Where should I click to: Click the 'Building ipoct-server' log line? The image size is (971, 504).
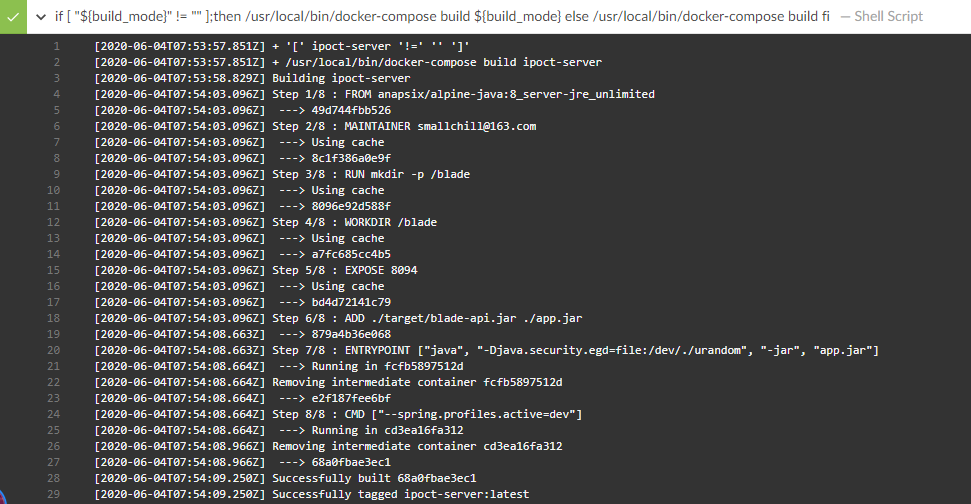tap(252, 78)
